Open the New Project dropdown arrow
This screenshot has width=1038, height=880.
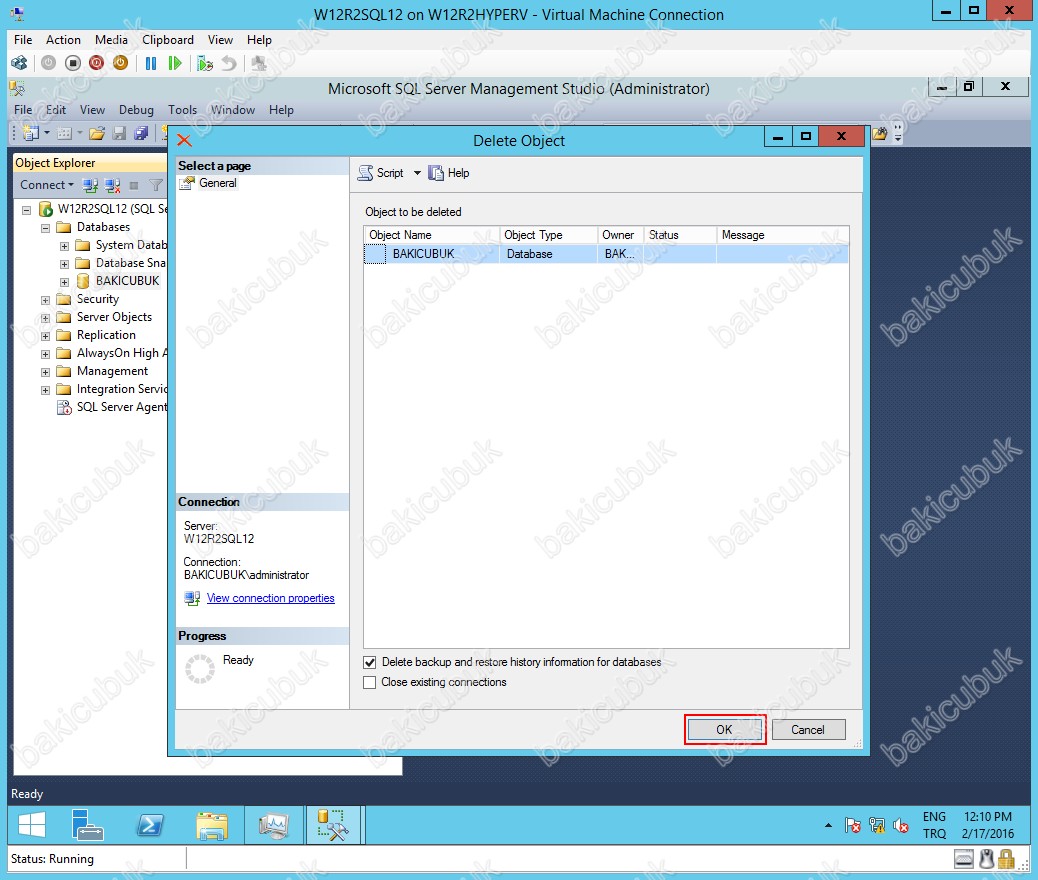[x=47, y=133]
